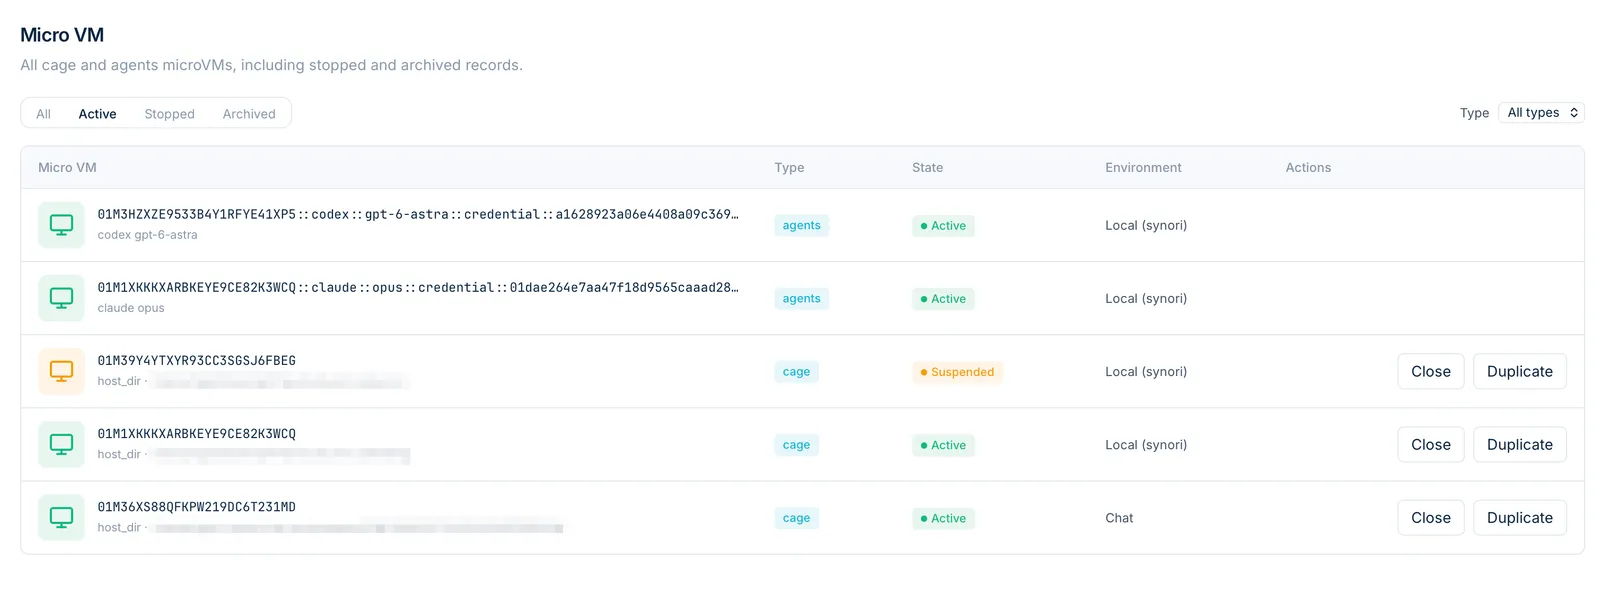
Task: Close the Chat environment VM
Action: click(x=1430, y=517)
